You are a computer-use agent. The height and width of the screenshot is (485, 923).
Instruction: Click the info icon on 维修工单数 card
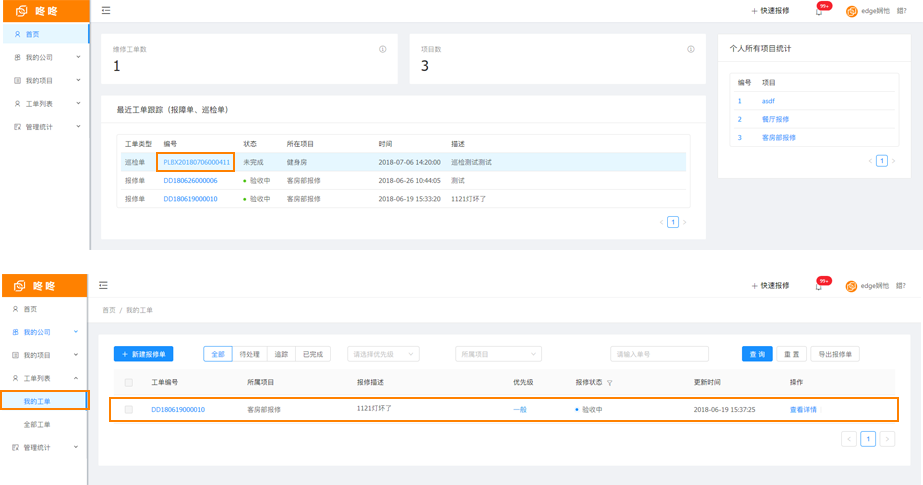tap(383, 49)
